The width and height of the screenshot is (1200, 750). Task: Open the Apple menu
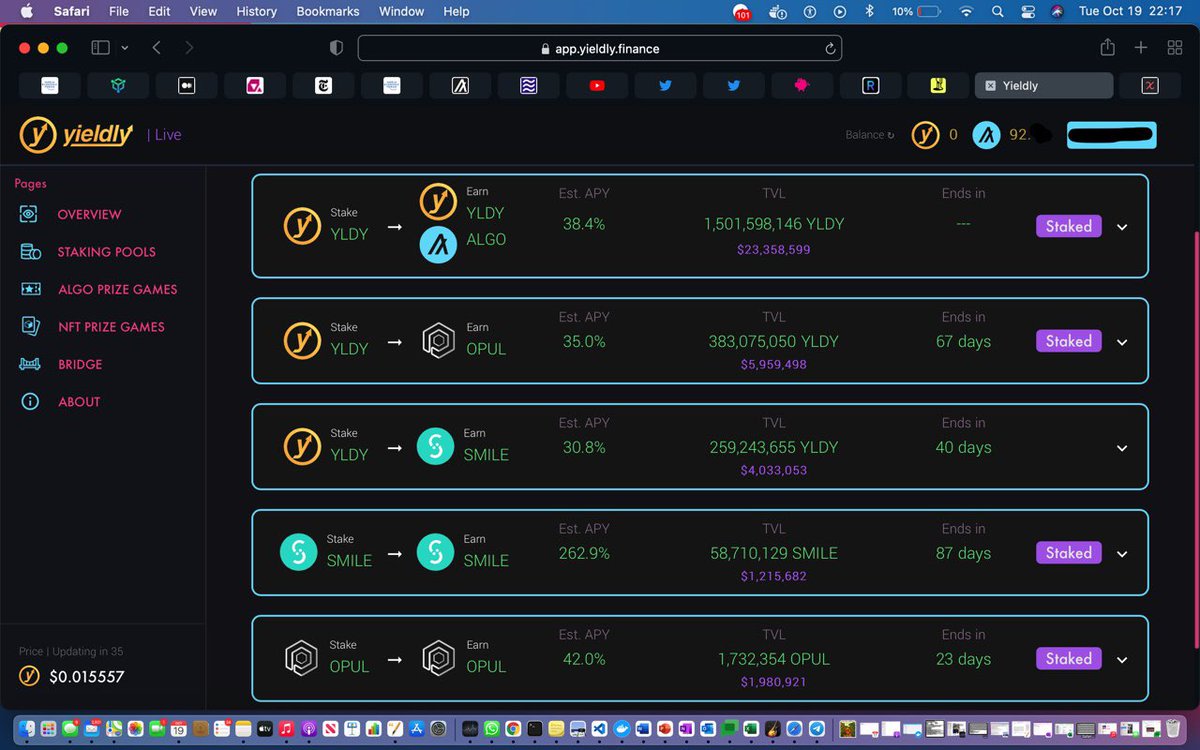point(27,11)
